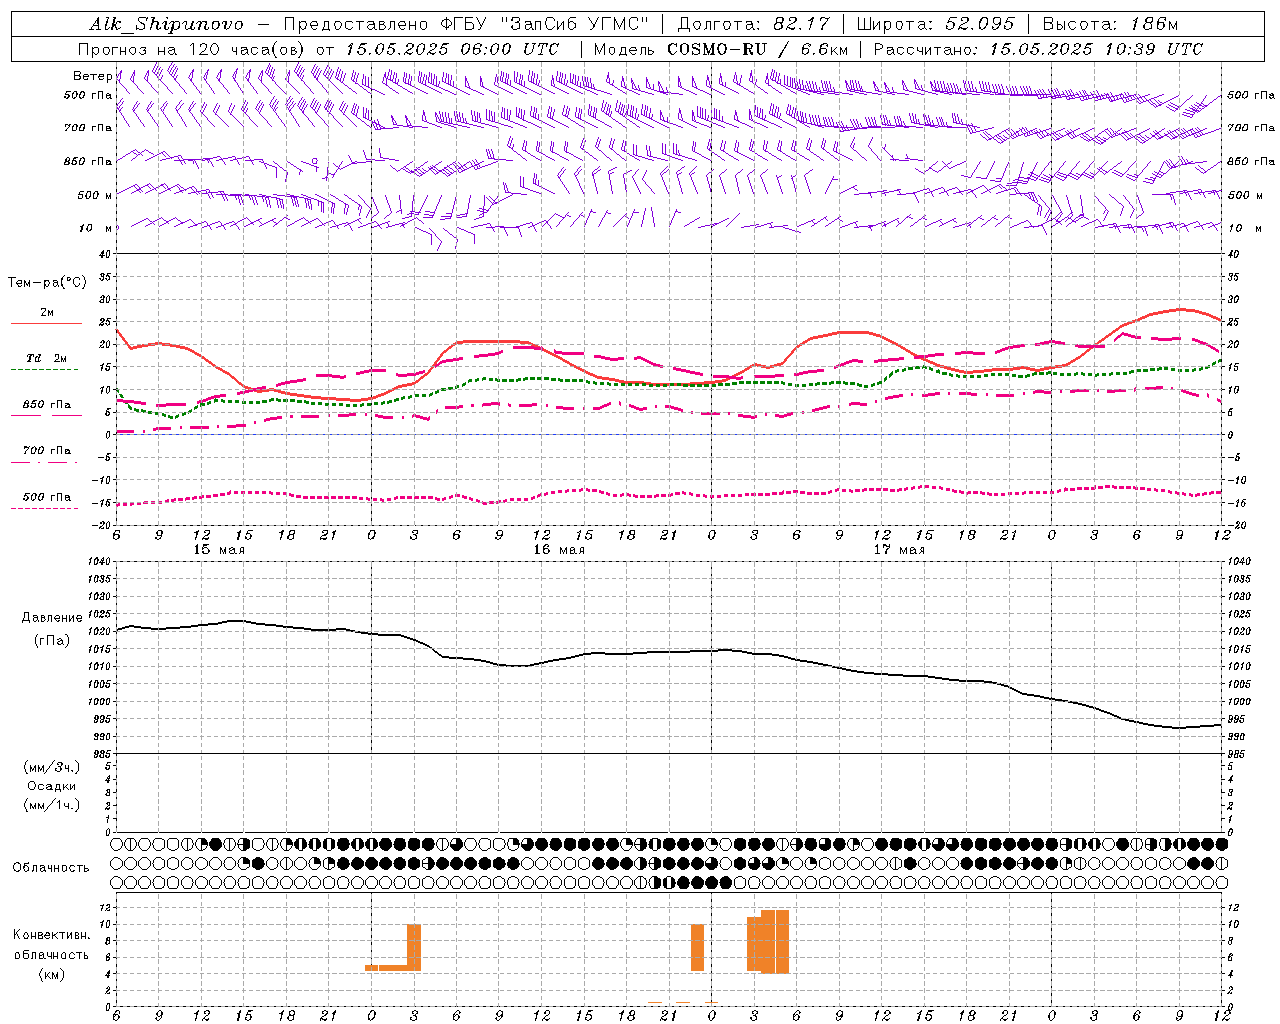Click the "500 м" wind level label on left
The image size is (1280, 1024).
coord(95,195)
